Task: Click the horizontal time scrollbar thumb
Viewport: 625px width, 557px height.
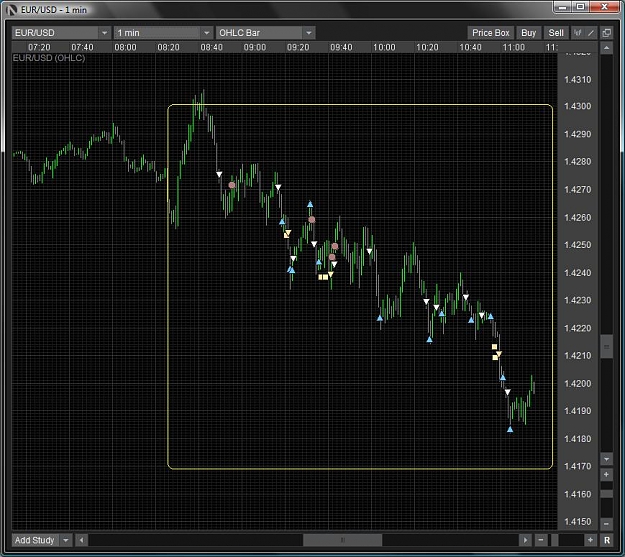Action: point(342,540)
